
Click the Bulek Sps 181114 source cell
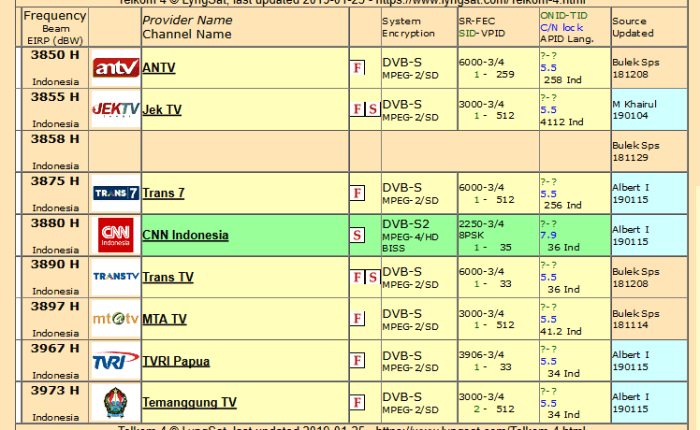pos(649,319)
